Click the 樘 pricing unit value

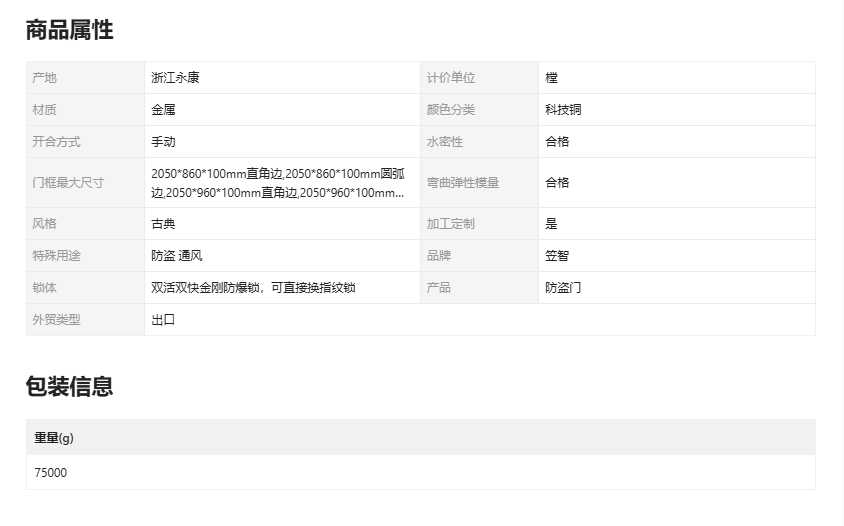click(x=551, y=78)
